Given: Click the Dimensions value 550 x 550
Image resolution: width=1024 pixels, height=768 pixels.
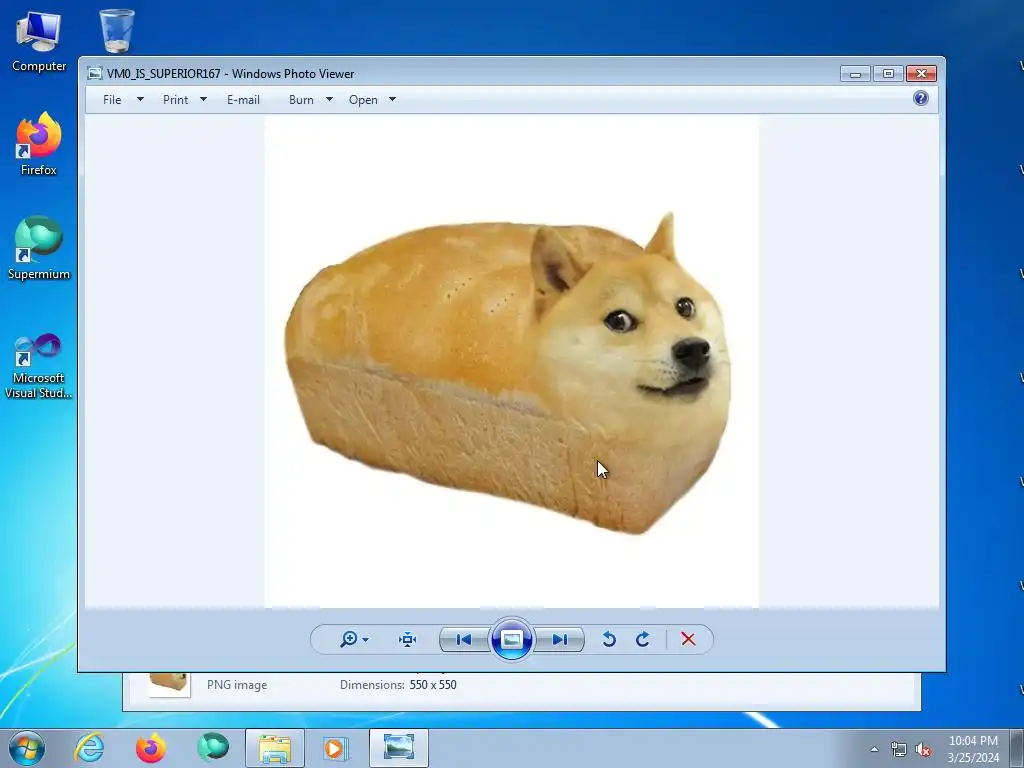Looking at the screenshot, I should [433, 685].
